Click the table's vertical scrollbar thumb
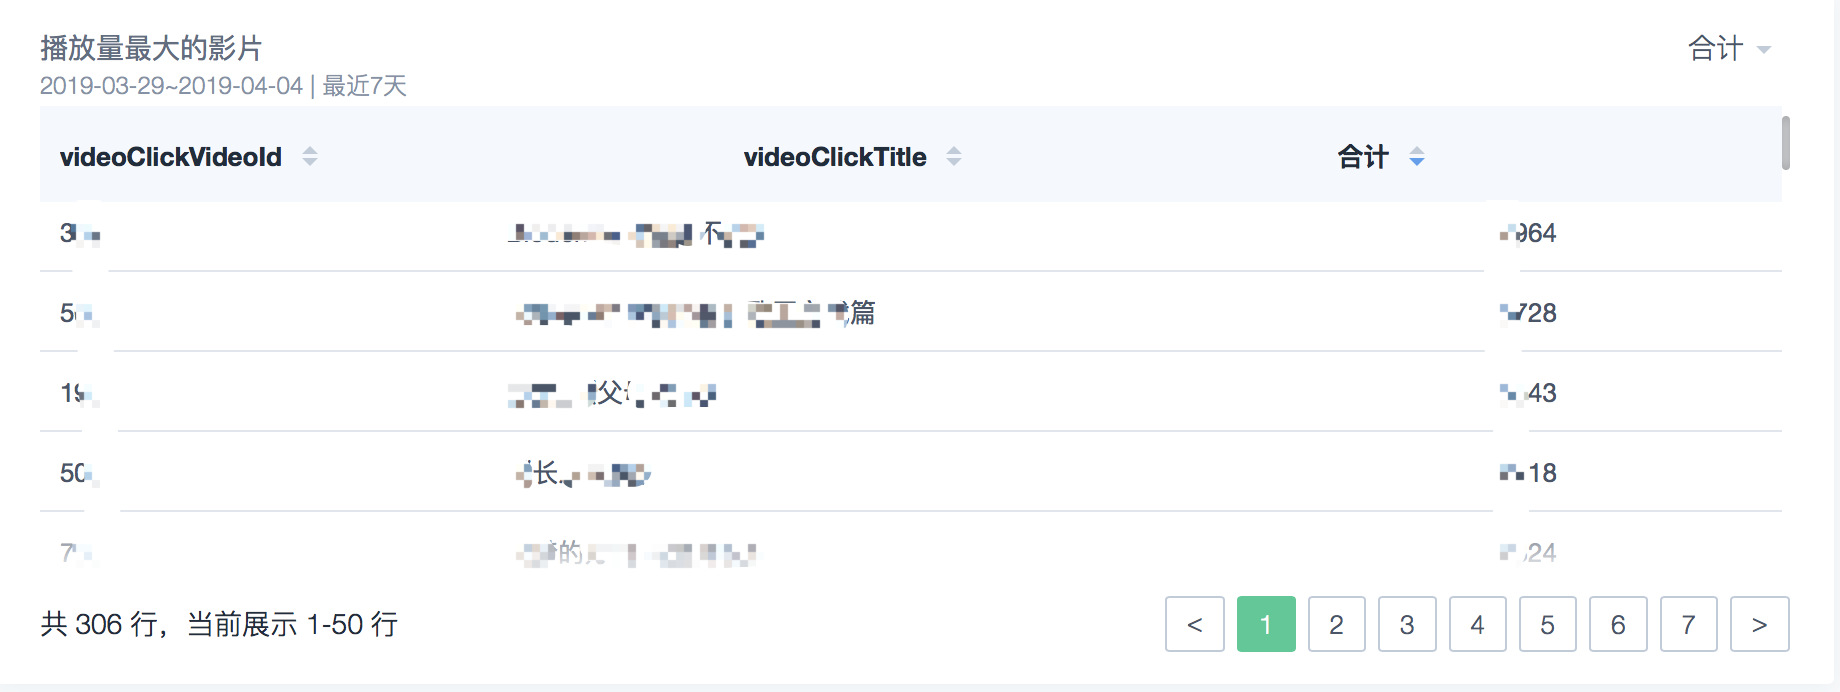Screen dimensions: 1840x692 1785,143
